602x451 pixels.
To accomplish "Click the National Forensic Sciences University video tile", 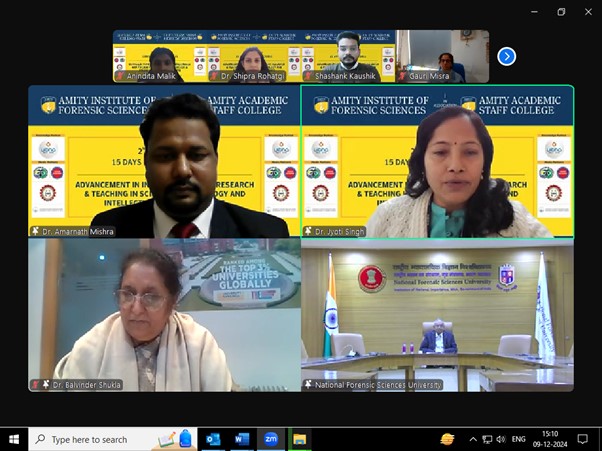I will point(437,315).
